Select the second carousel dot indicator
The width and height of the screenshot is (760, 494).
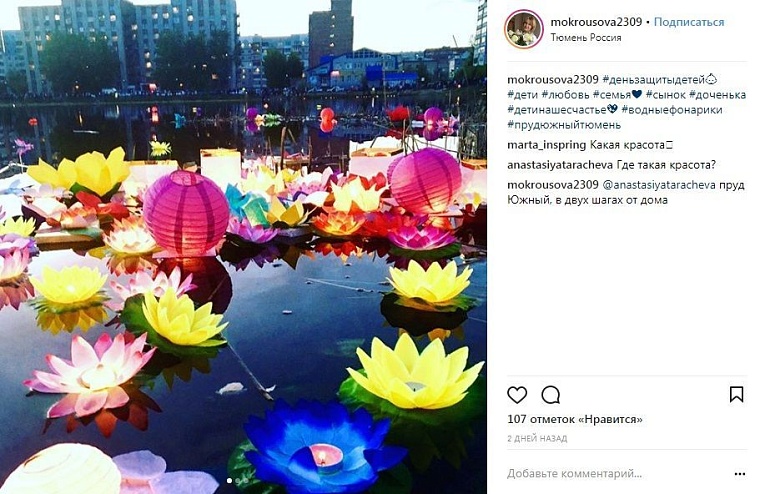tap(237, 481)
